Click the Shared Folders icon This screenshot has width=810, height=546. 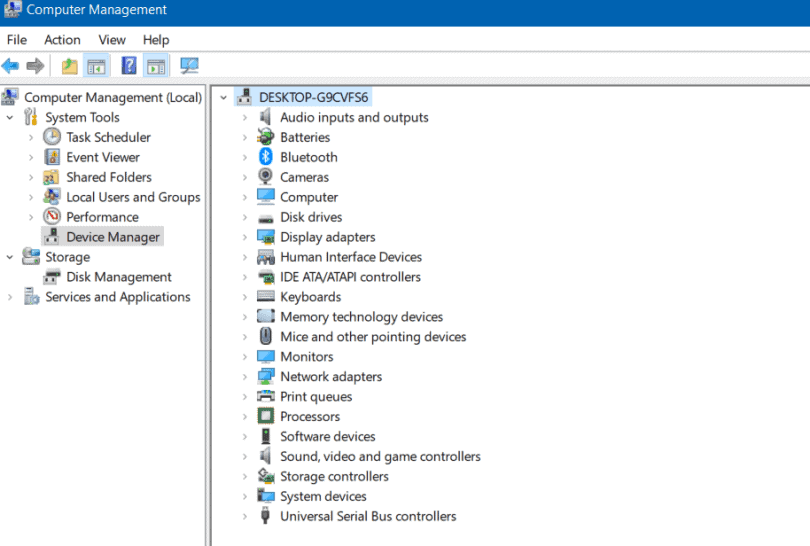coord(51,177)
